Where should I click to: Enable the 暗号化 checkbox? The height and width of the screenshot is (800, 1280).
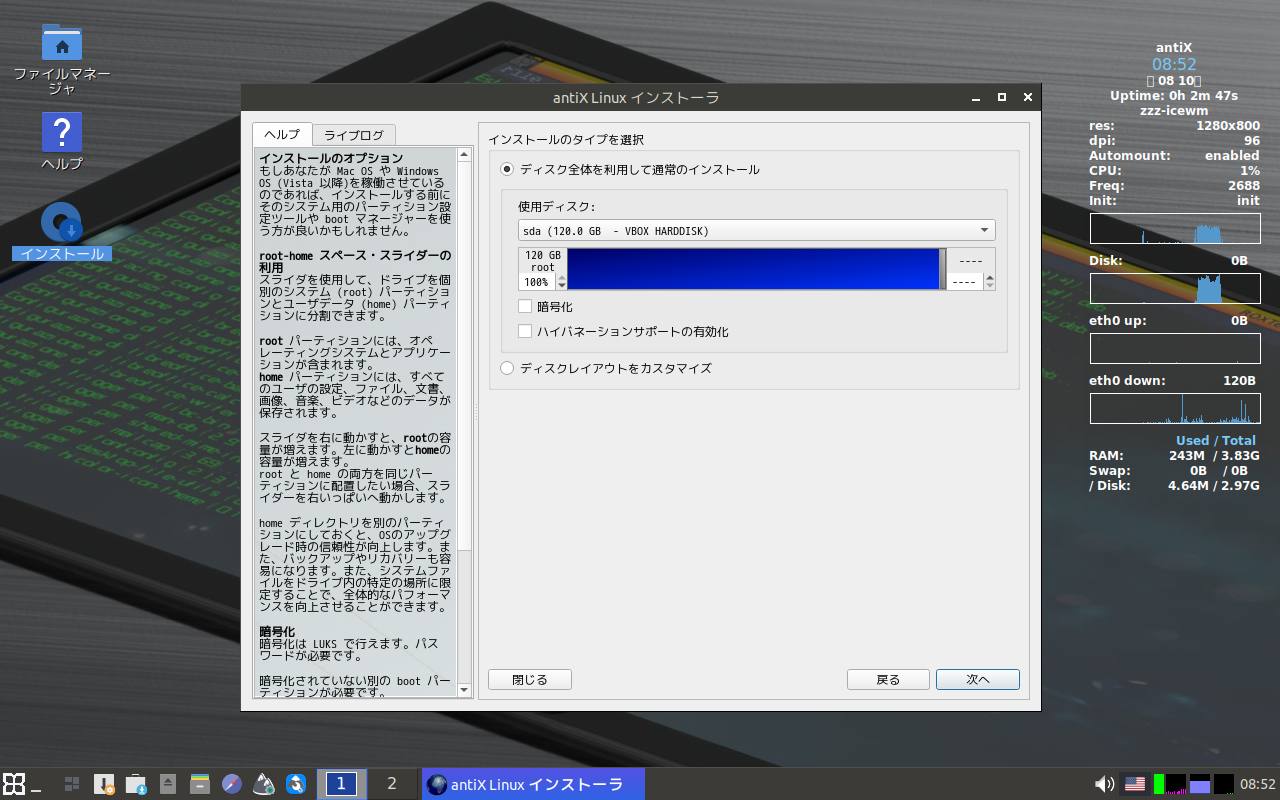[525, 307]
